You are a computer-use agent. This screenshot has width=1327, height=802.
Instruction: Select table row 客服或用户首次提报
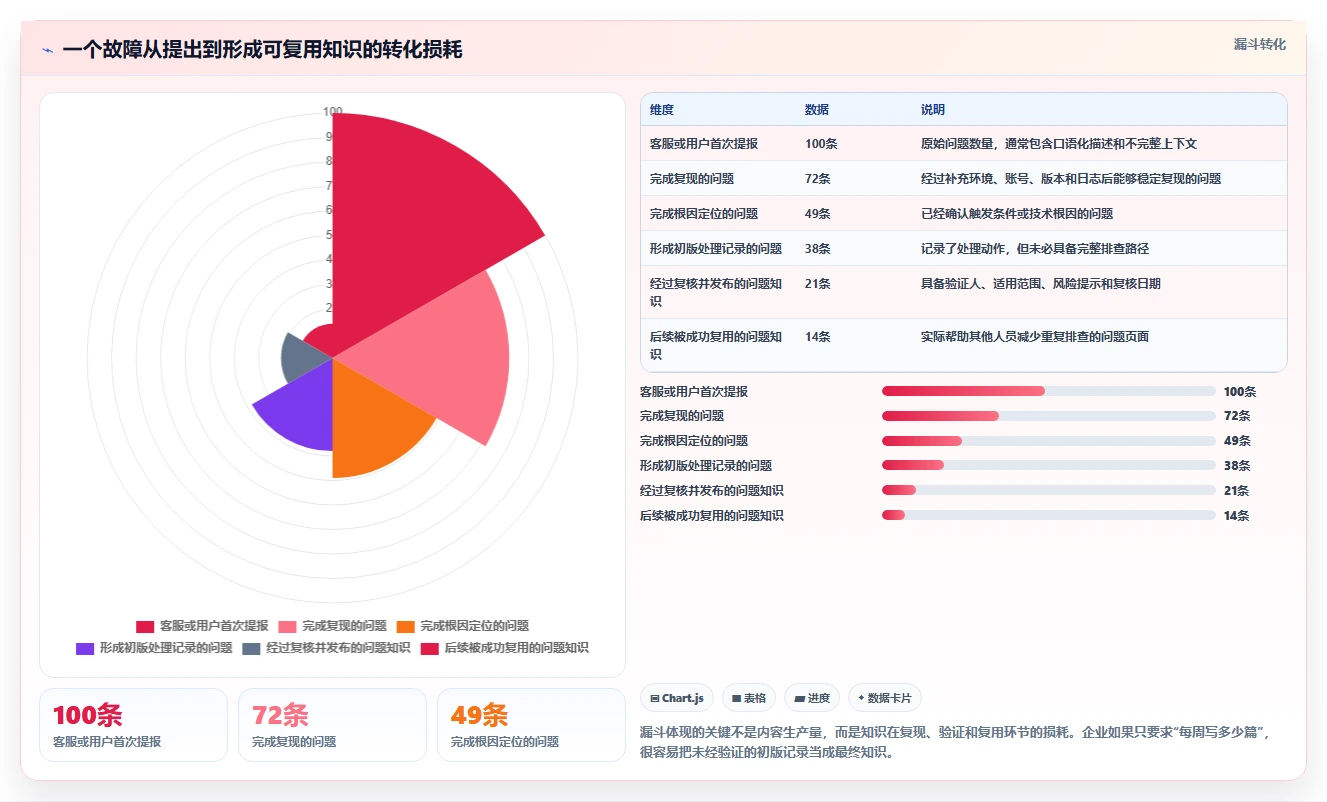[963, 144]
